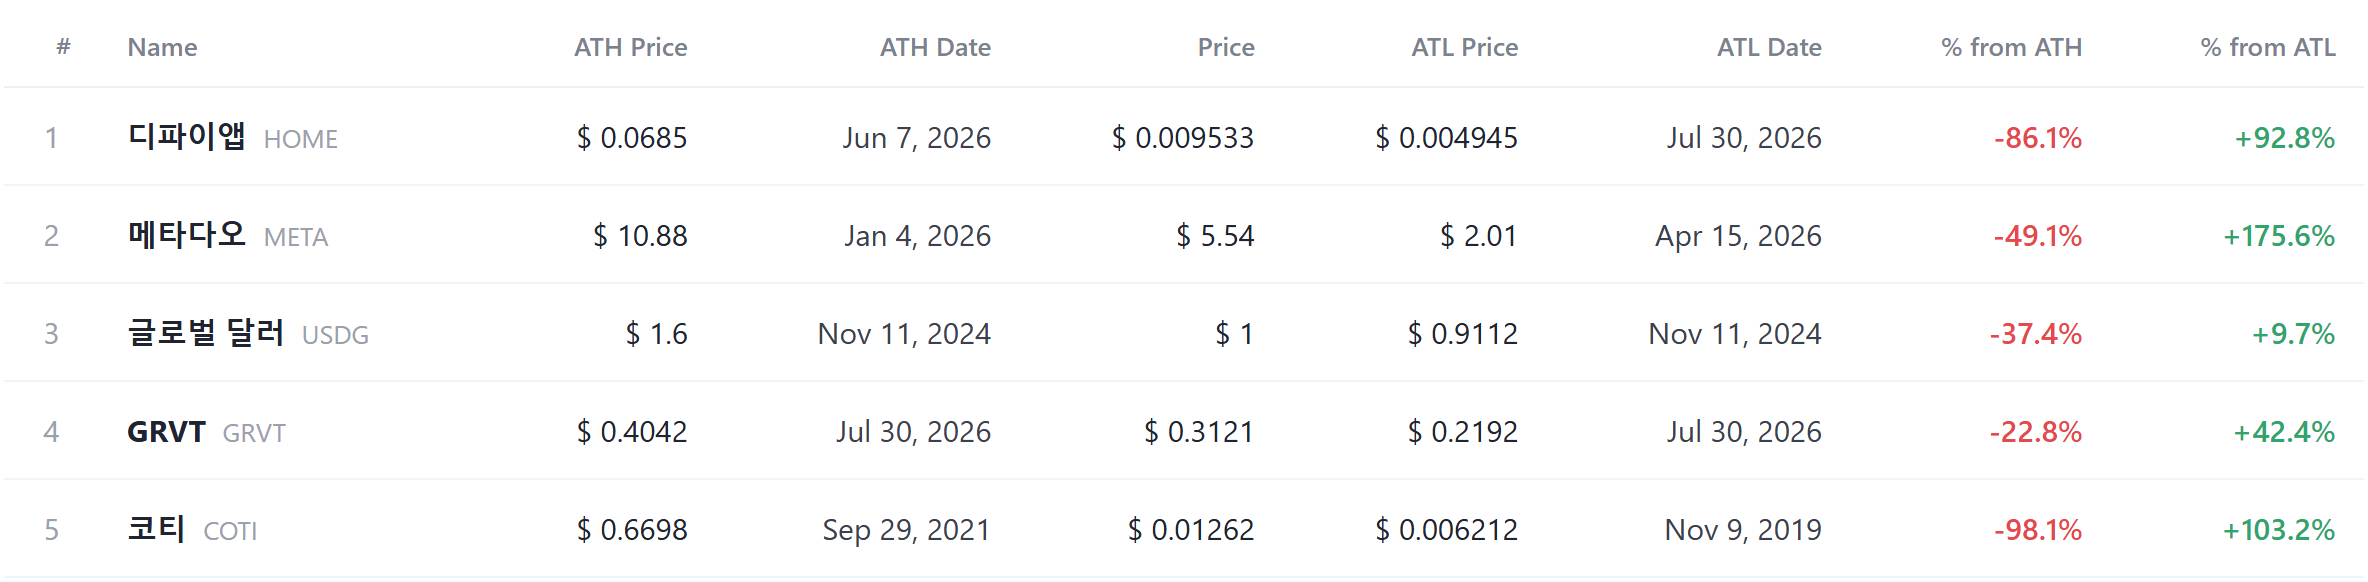The width and height of the screenshot is (2368, 582).
Task: Sort by ATL Date column header
Action: tap(1769, 47)
